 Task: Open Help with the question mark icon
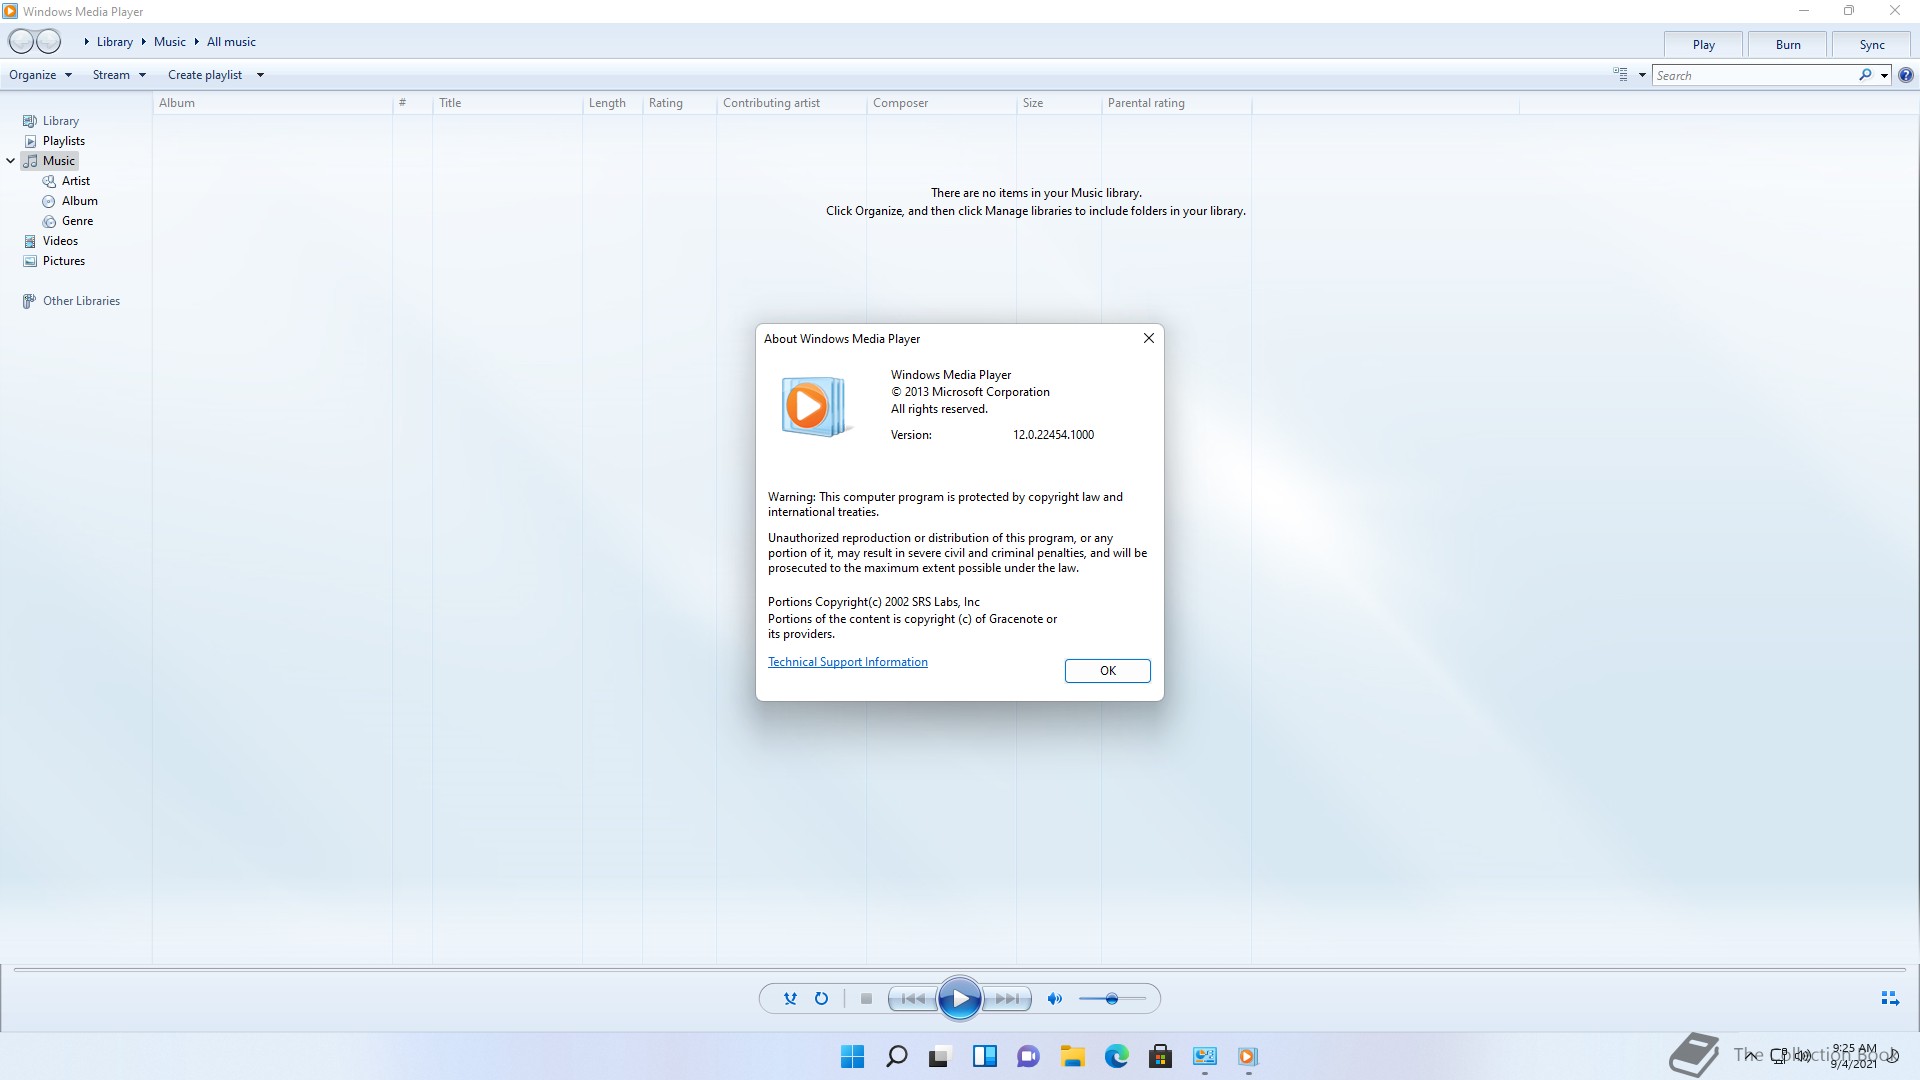(1906, 75)
